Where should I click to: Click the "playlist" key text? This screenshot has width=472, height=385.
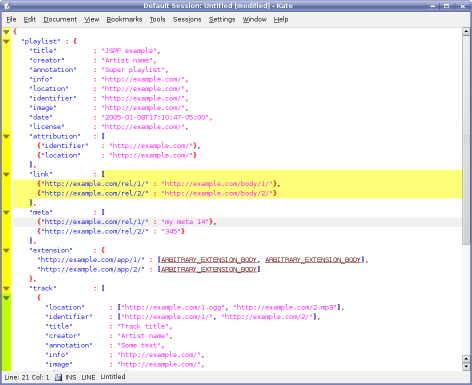(41, 41)
